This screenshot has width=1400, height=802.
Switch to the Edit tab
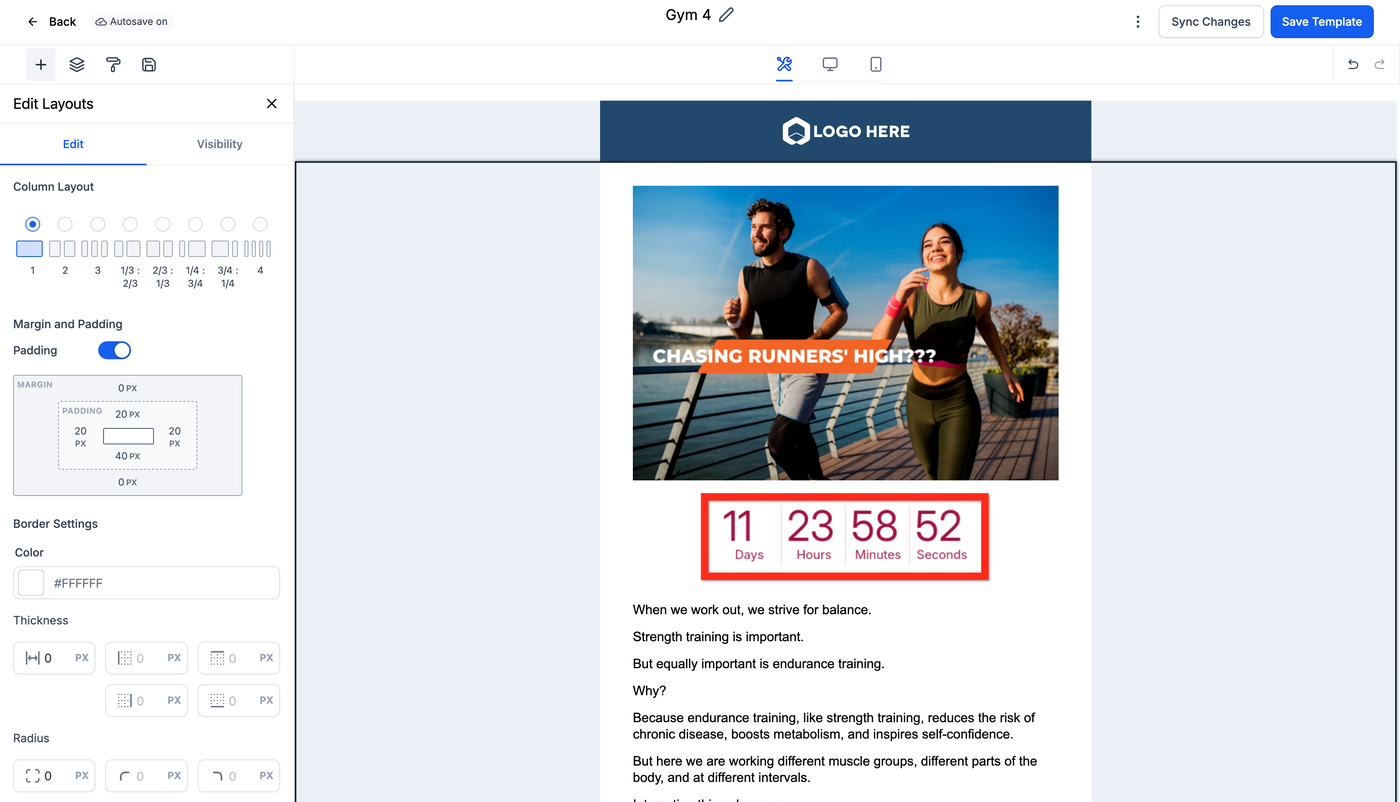coord(73,144)
